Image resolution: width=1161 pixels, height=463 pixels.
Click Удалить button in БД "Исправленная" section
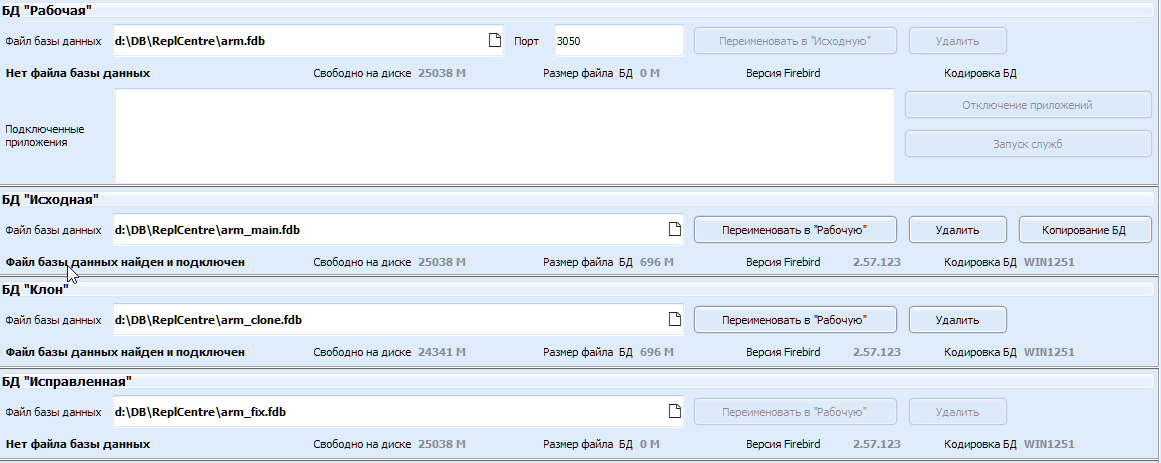(957, 411)
